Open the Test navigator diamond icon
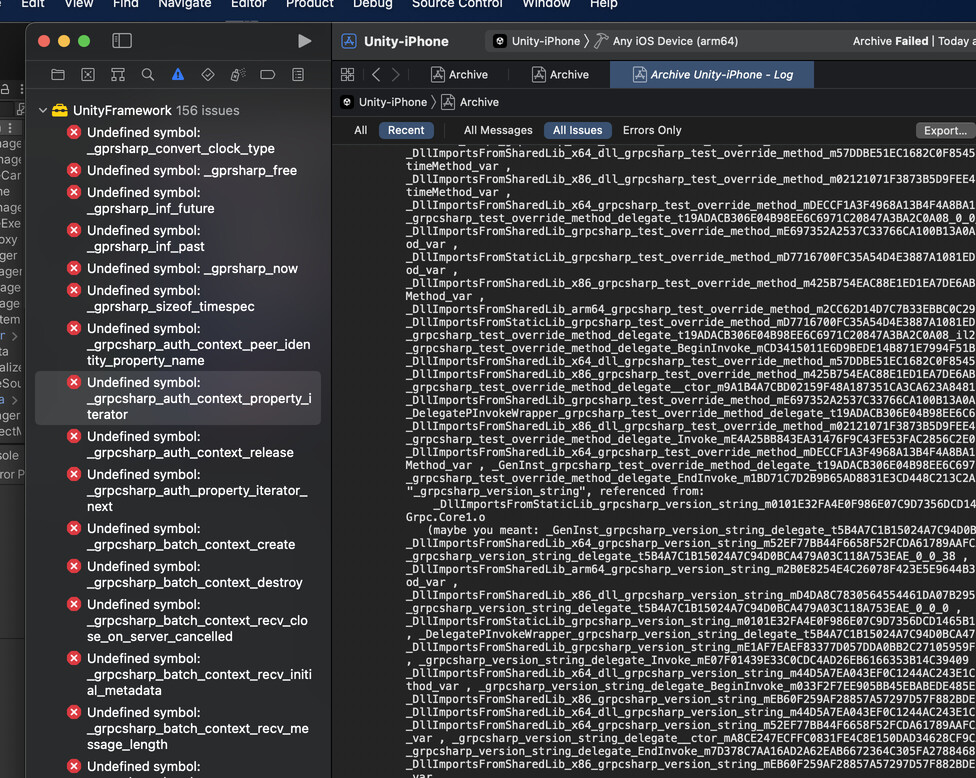Screen dimensions: 976x778 tap(208, 75)
